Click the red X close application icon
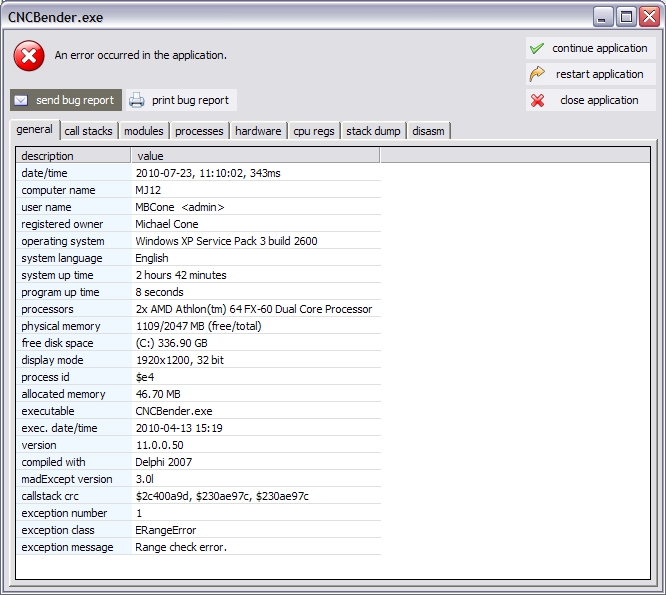This screenshot has width=666, height=595. 537,100
